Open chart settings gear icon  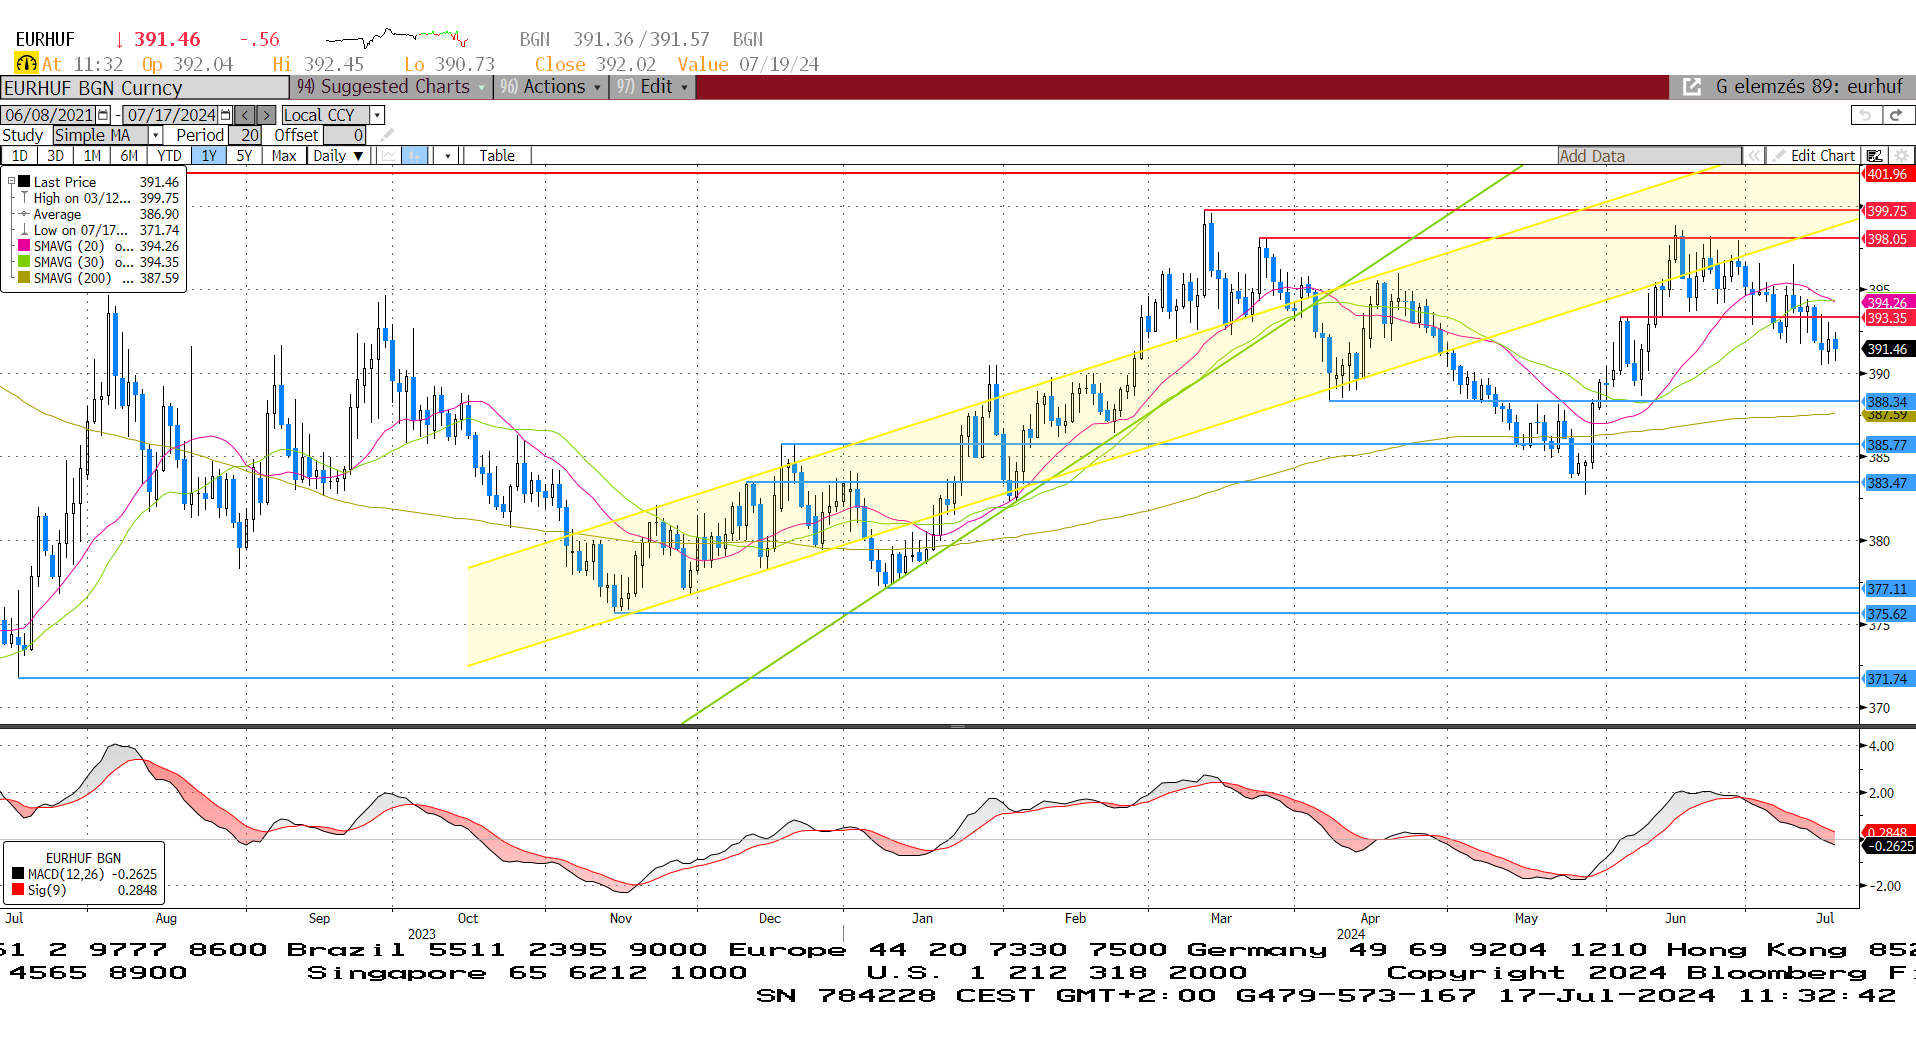(1902, 156)
